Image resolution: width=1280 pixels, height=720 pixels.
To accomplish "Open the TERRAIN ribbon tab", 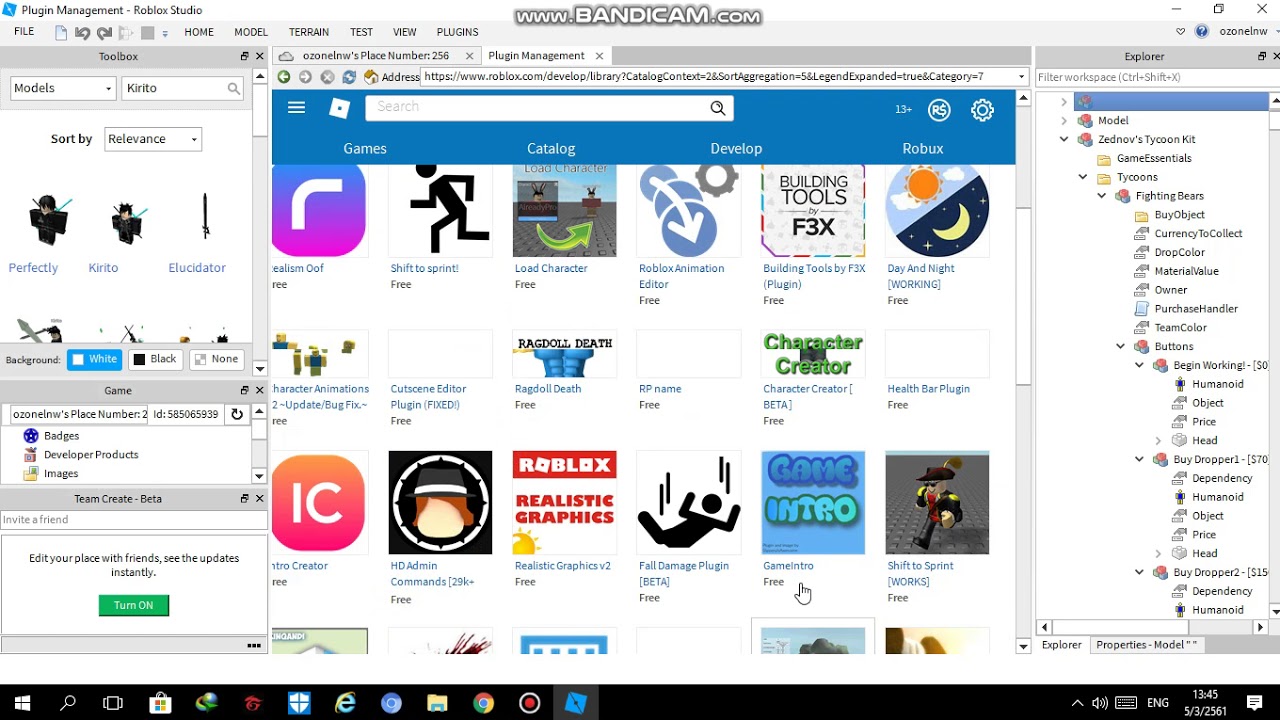I will click(x=309, y=32).
